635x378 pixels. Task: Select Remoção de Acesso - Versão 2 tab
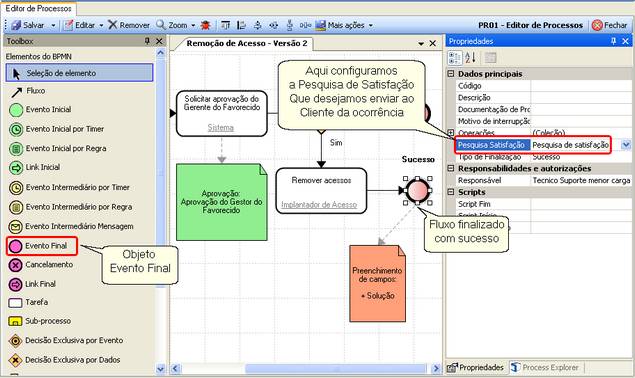pos(247,43)
